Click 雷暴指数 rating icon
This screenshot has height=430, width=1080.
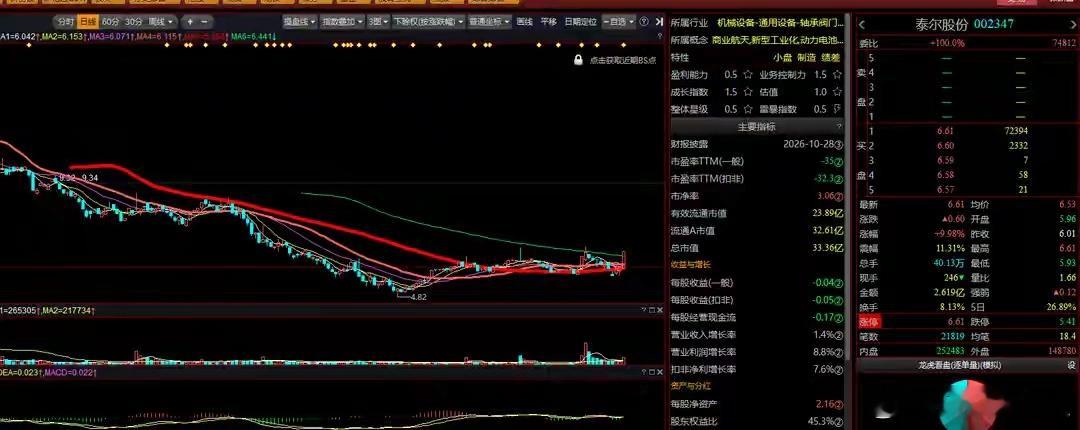837,109
